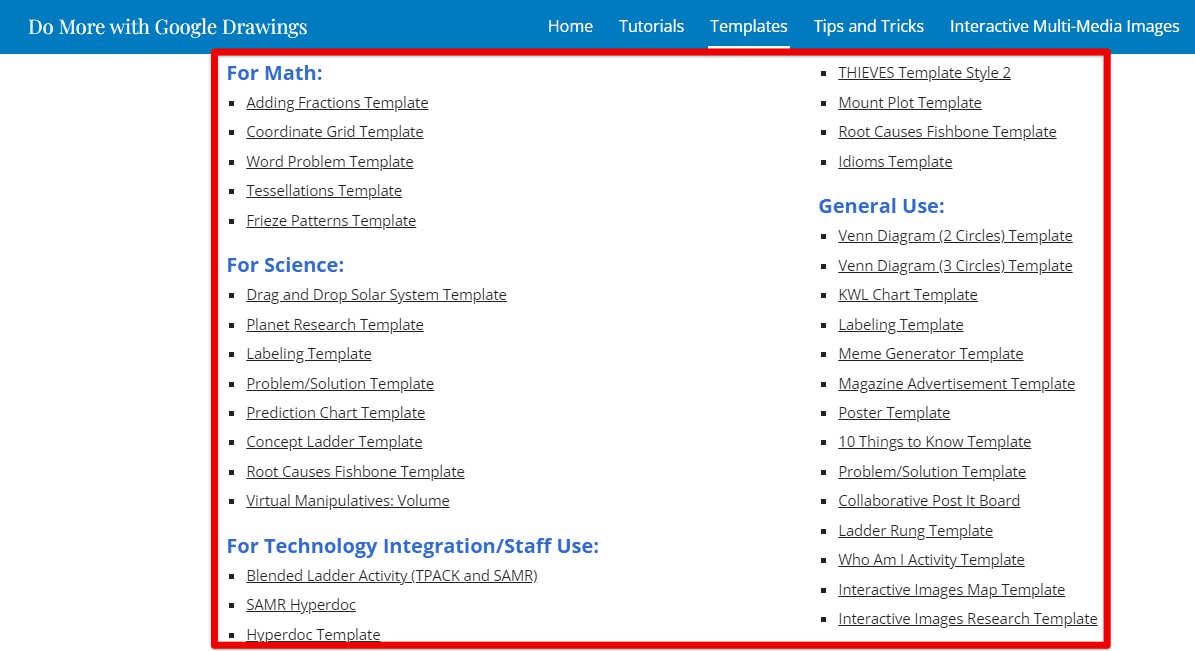
Task: Select the Frieze Patterns Template link
Action: (331, 220)
